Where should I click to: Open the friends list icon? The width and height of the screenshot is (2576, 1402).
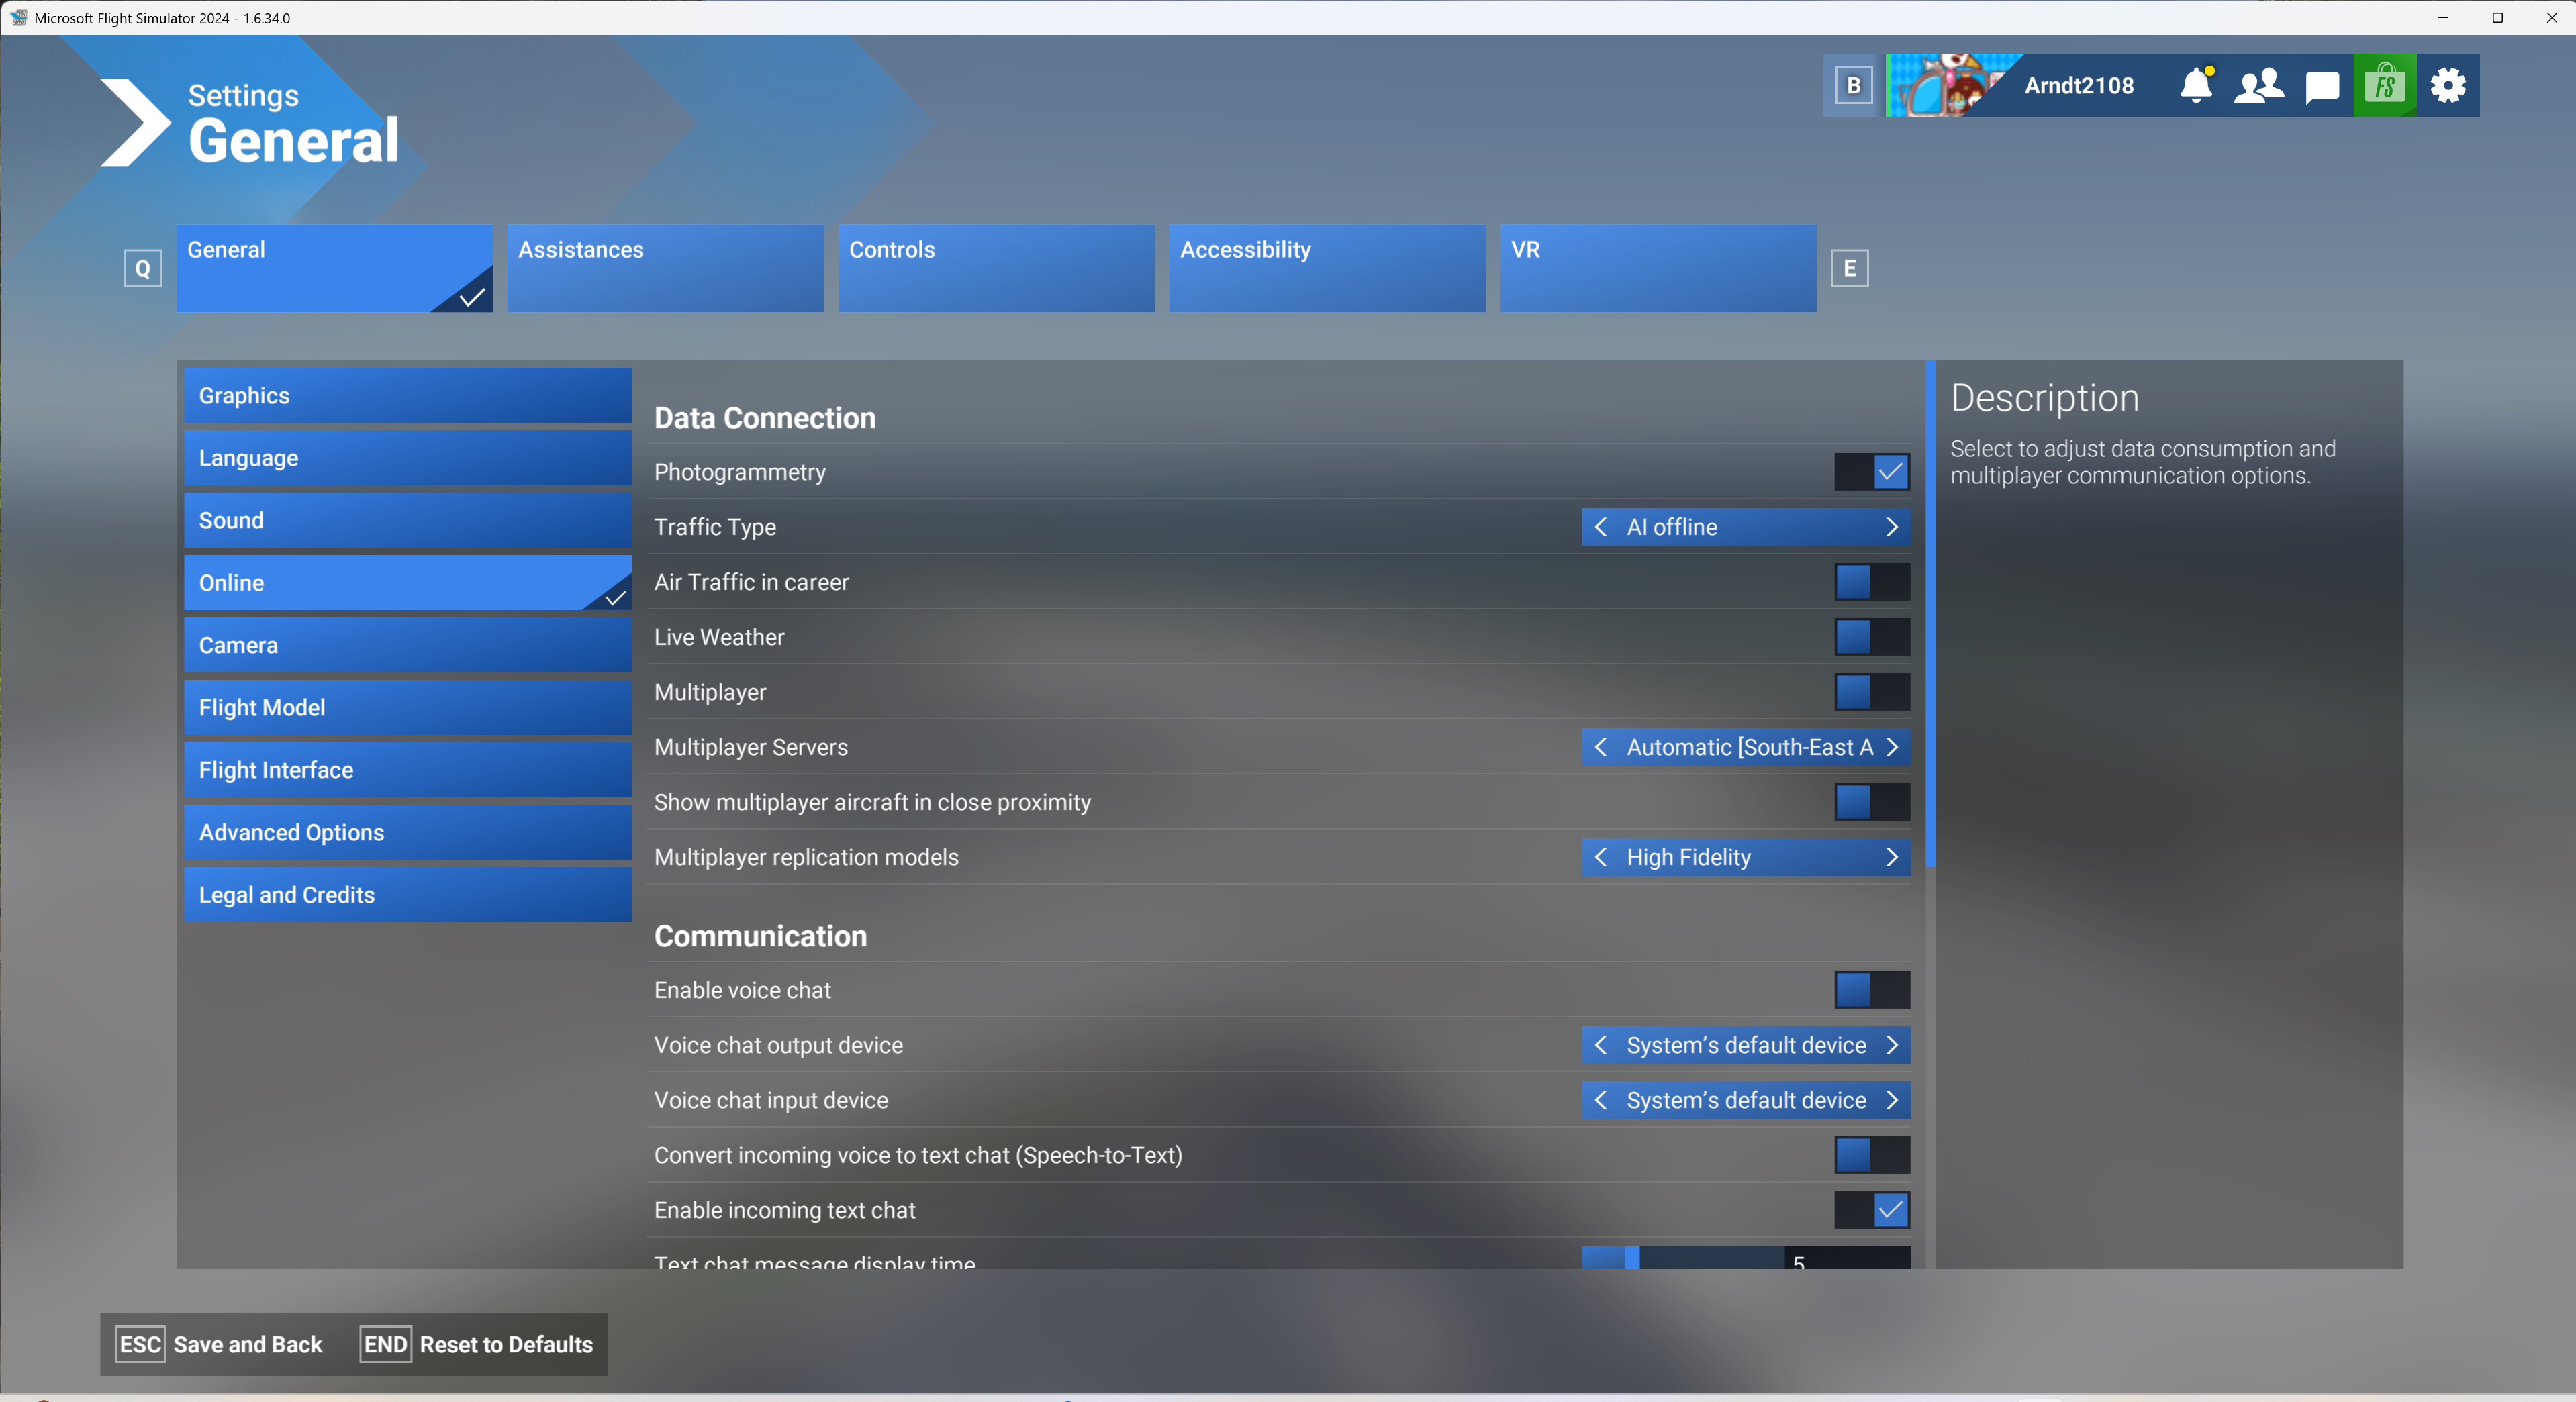(x=2259, y=85)
